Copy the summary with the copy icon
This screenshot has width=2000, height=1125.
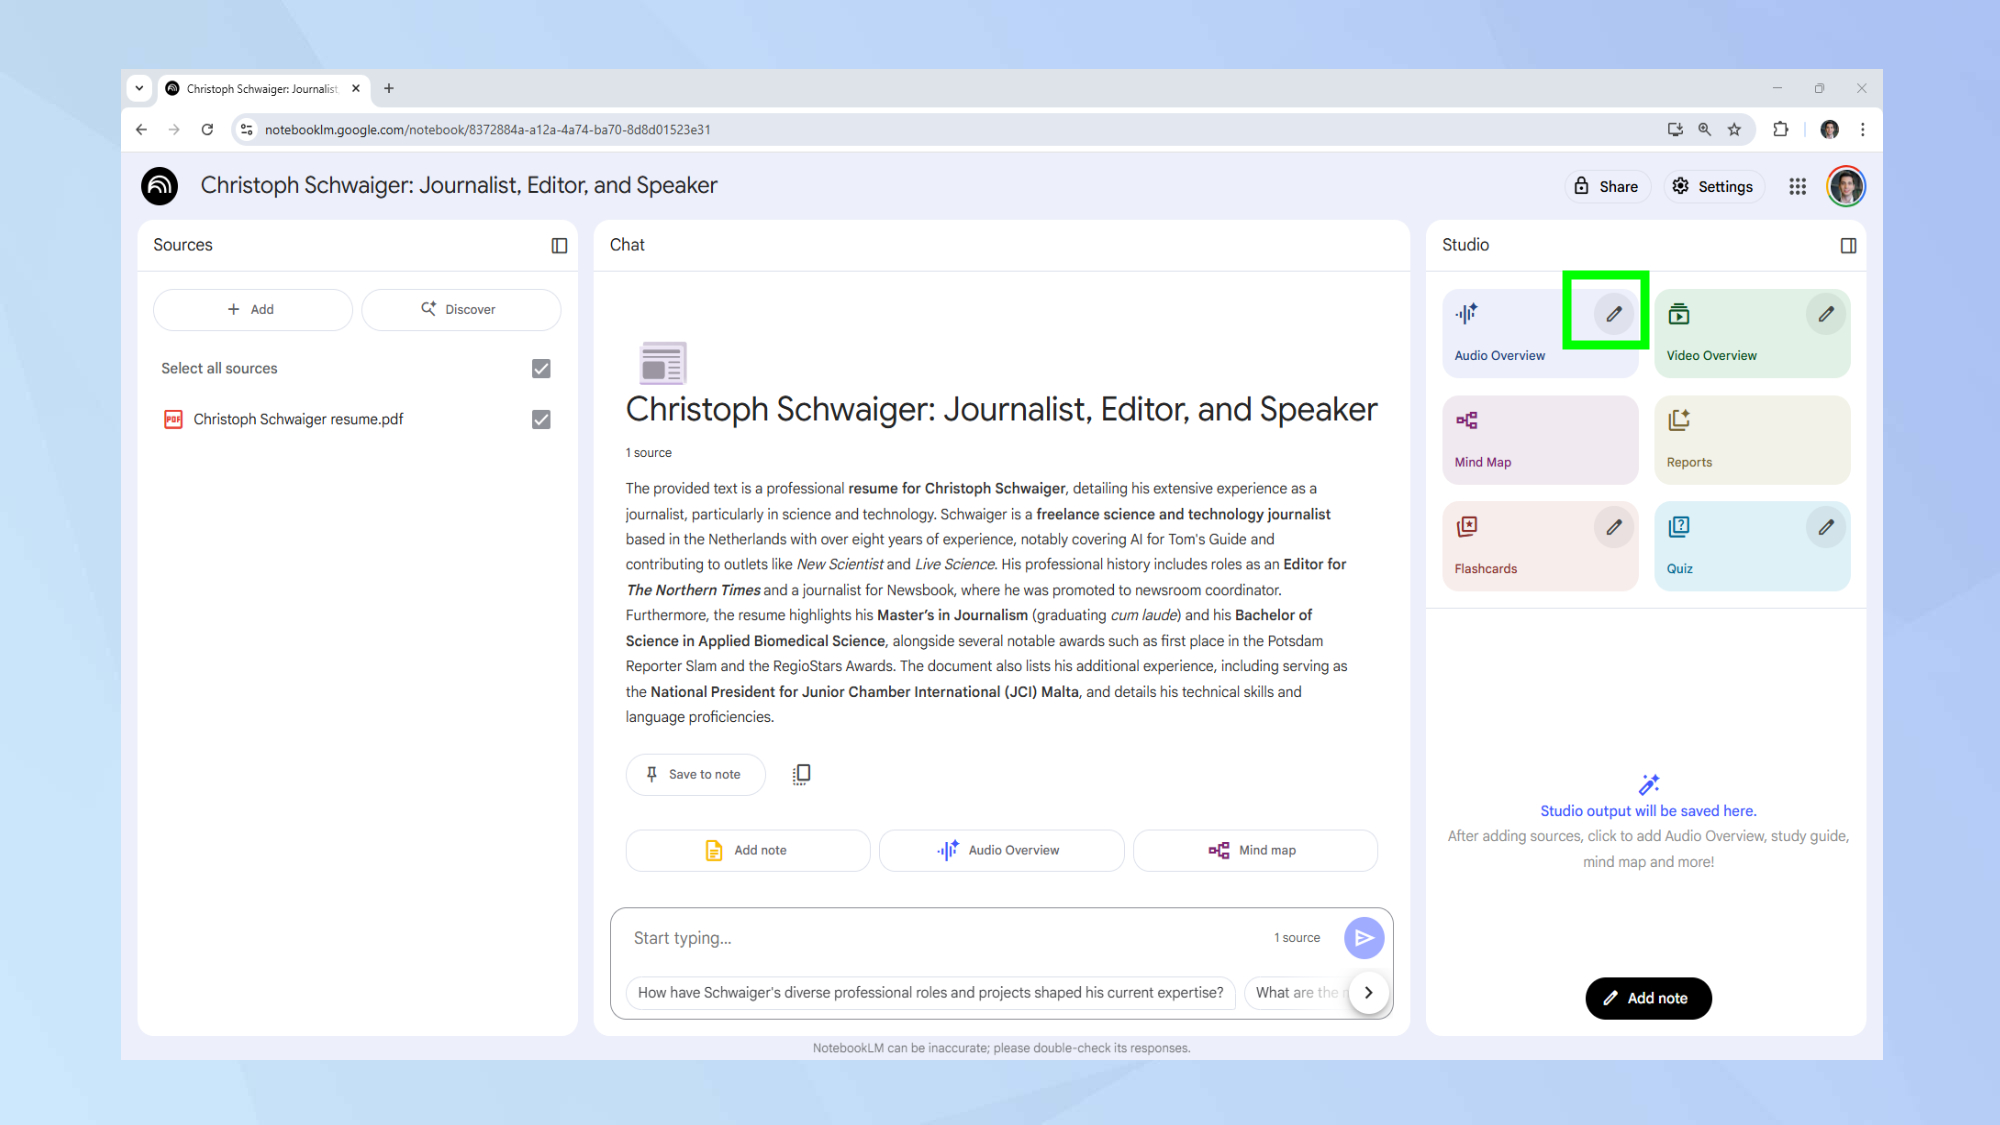[801, 774]
